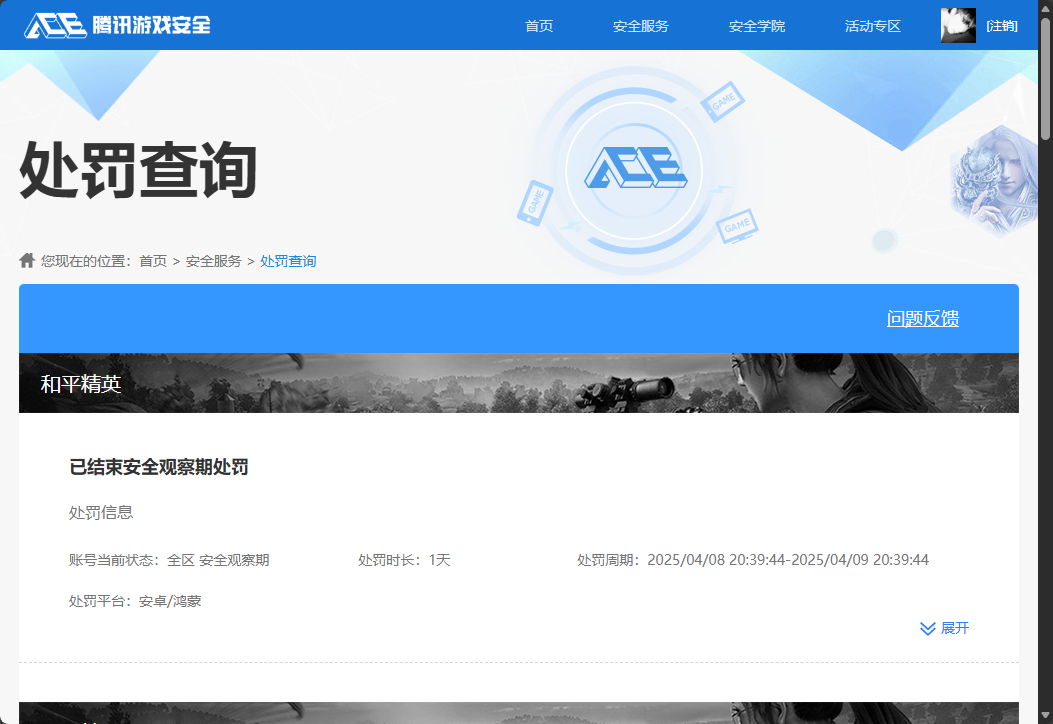1053x724 pixels.
Task: Click the blue 处罚查询 breadcrumb link
Action: tap(288, 261)
